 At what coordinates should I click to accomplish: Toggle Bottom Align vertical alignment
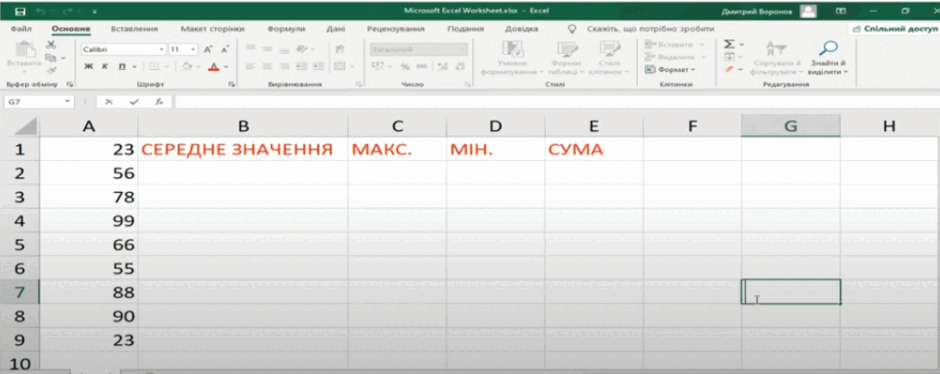click(284, 50)
